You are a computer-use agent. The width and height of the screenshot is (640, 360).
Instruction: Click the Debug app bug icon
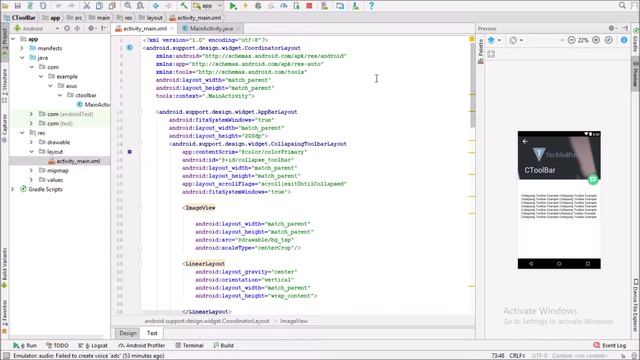coord(258,6)
